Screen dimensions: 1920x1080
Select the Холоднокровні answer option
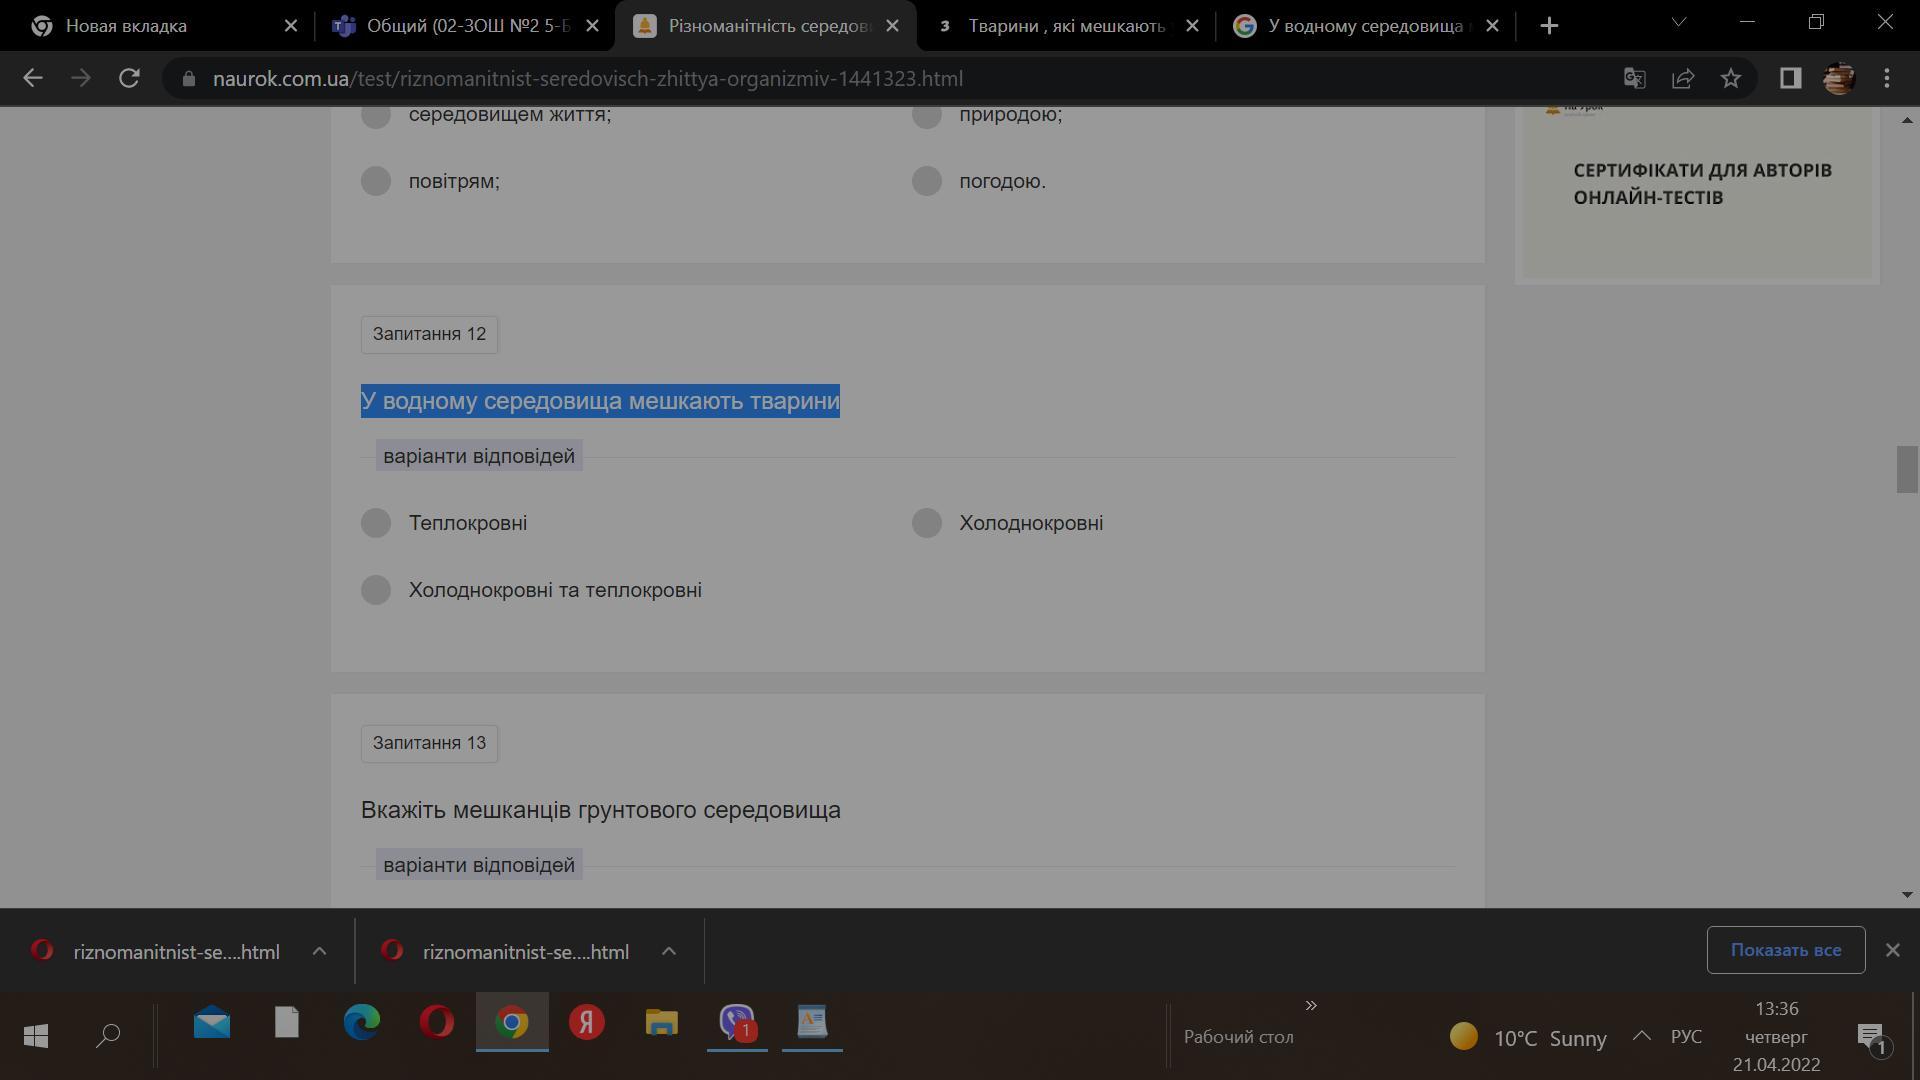927,523
